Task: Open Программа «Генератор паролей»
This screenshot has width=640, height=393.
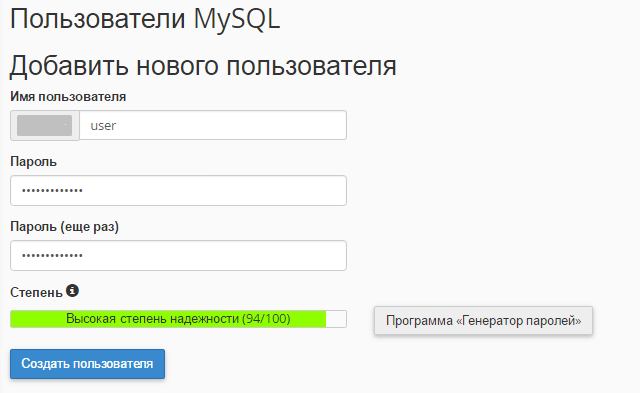Action: pyautogui.click(x=483, y=321)
